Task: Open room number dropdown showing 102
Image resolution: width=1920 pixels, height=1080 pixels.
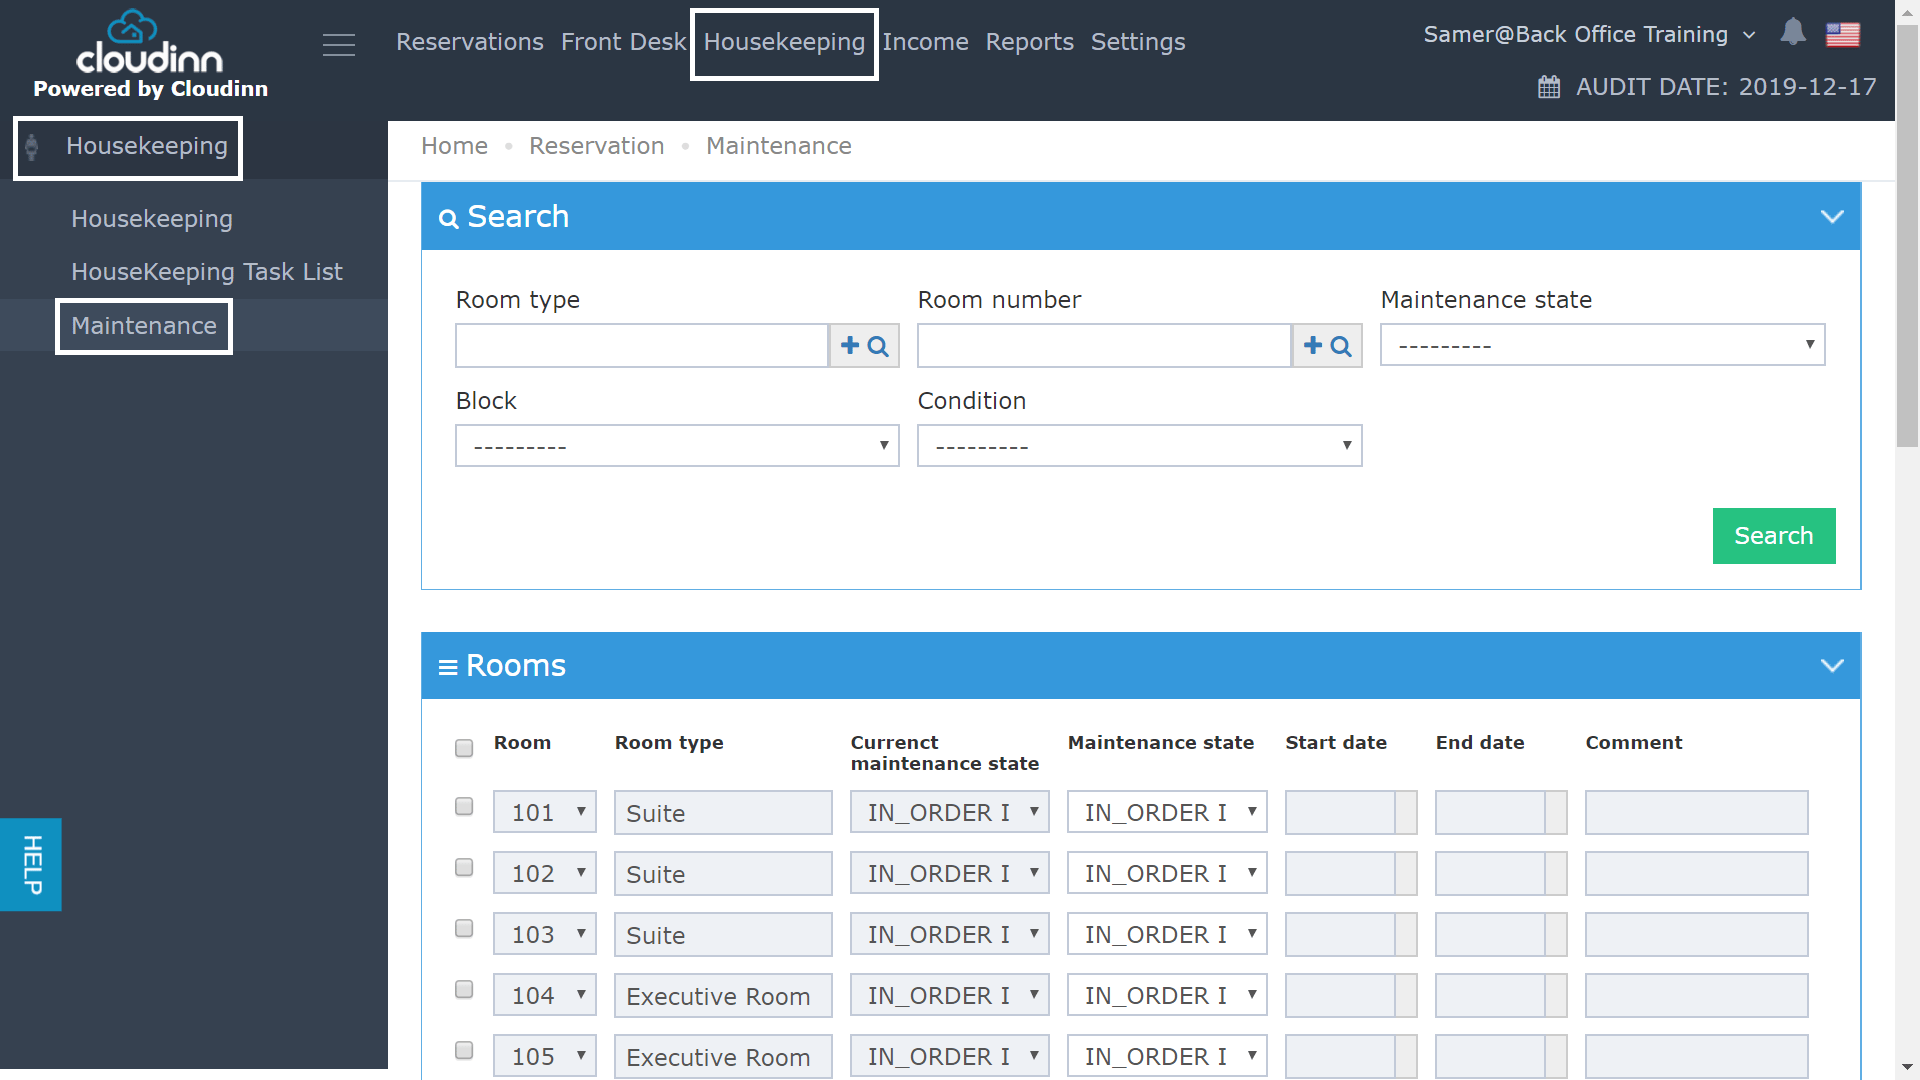Action: coord(545,873)
